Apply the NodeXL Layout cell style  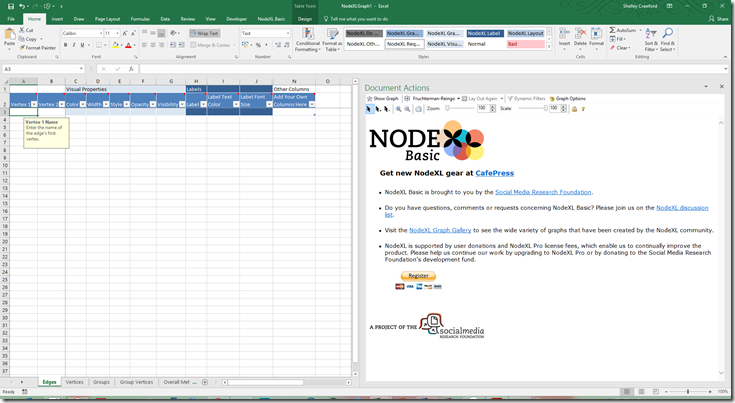(525, 33)
